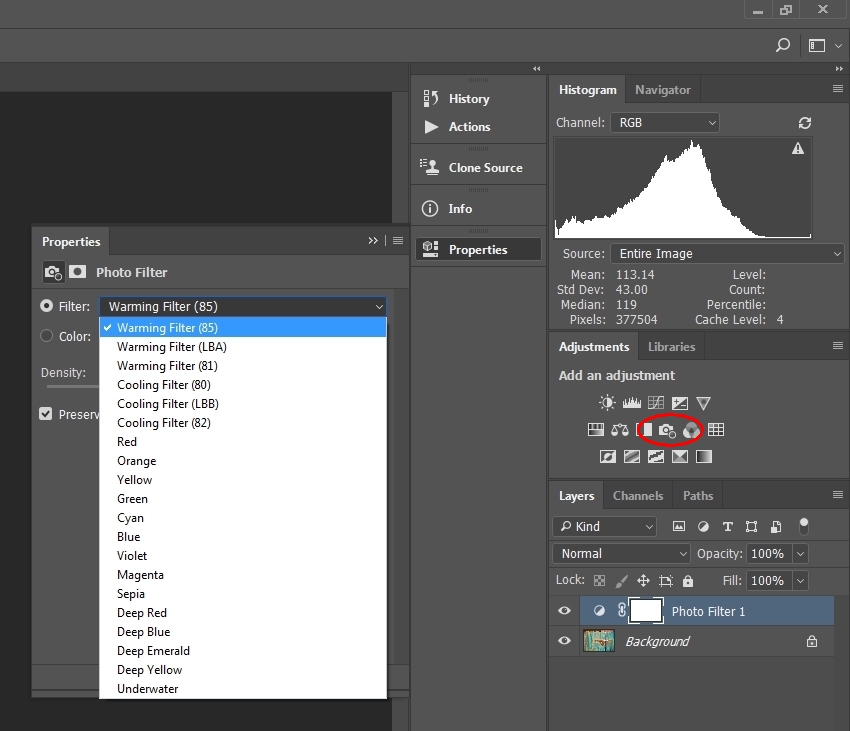The height and width of the screenshot is (731, 850).
Task: Choose Sepia from the filter list
Action: pyautogui.click(x=131, y=594)
